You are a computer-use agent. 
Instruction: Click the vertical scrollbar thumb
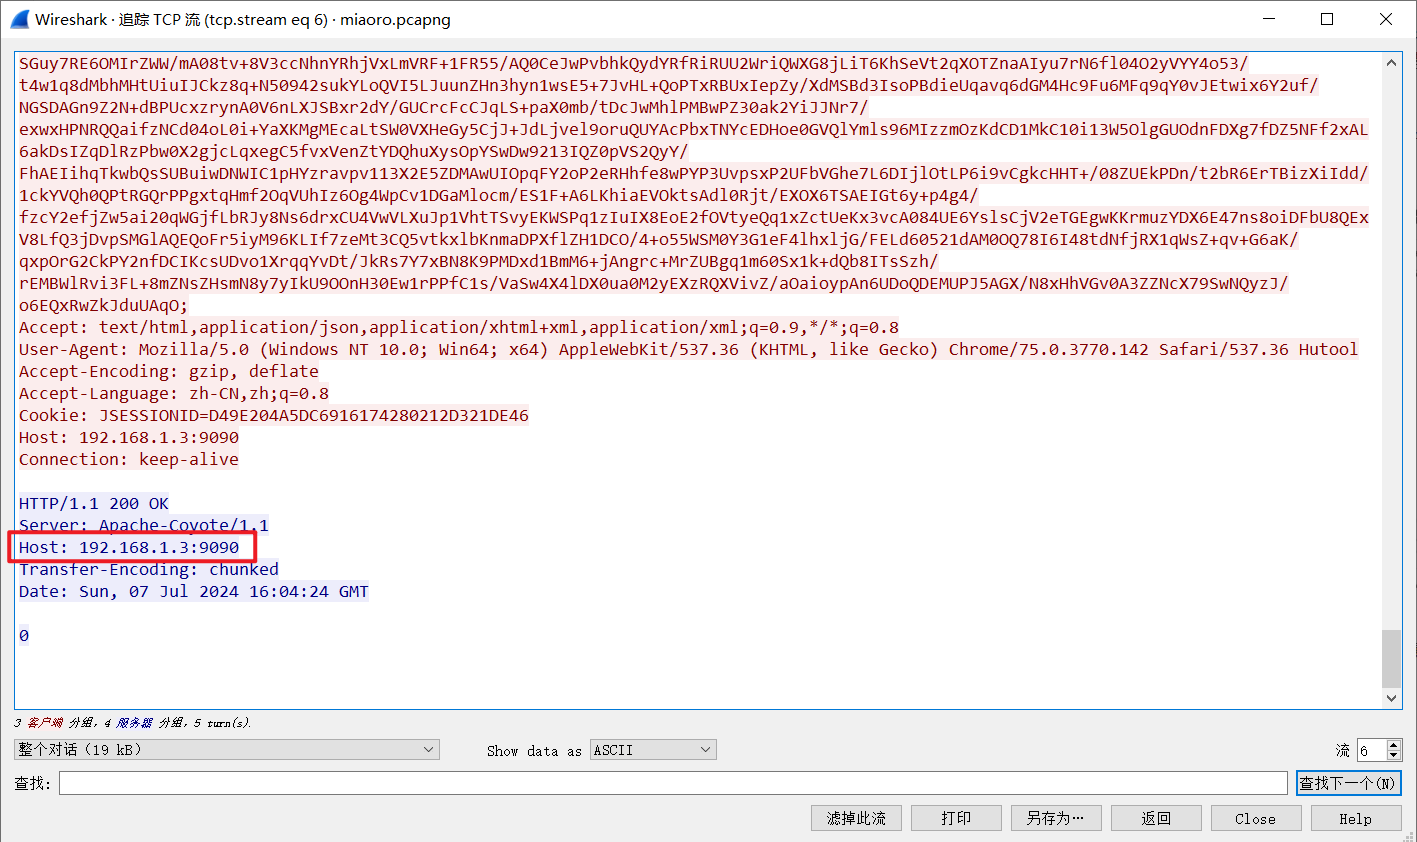1391,658
